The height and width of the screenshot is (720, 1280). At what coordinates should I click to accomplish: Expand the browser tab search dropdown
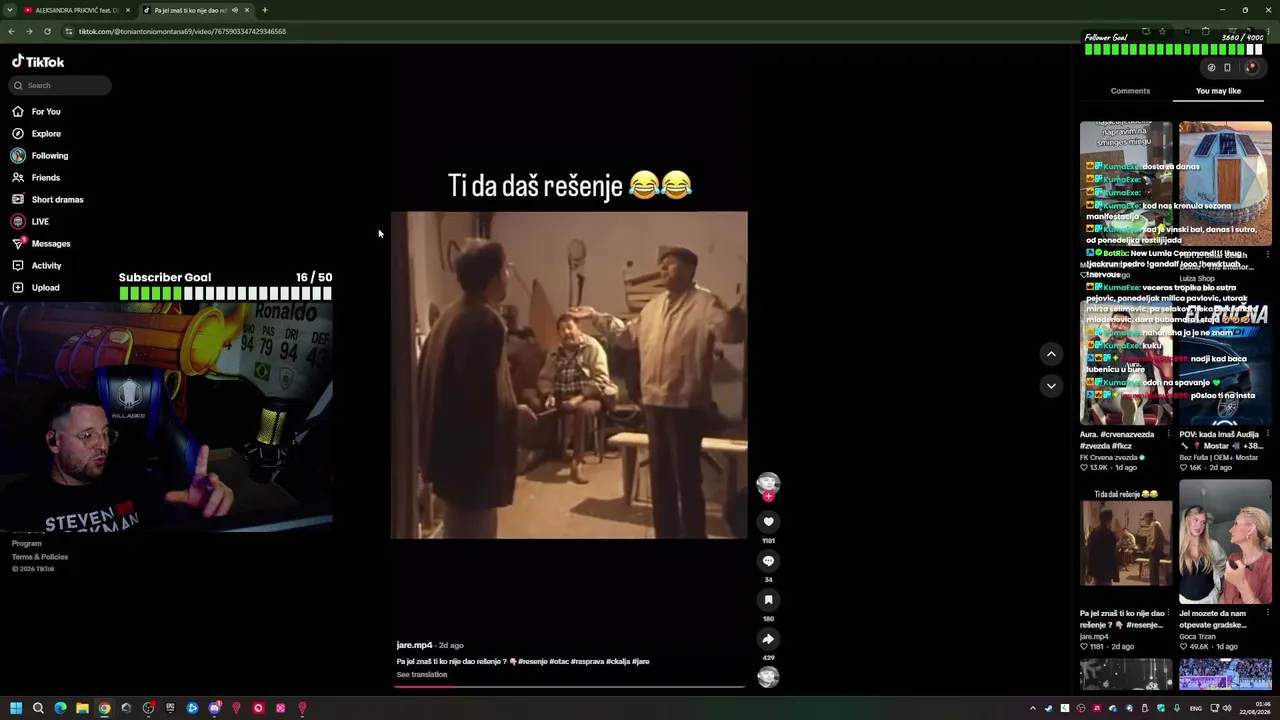pos(9,10)
